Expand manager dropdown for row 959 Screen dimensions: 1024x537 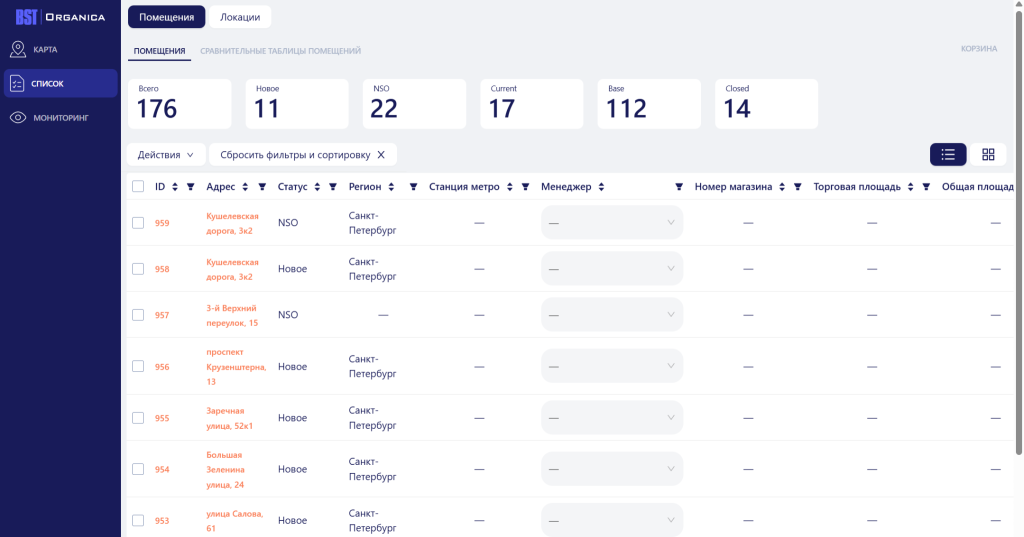click(x=611, y=223)
